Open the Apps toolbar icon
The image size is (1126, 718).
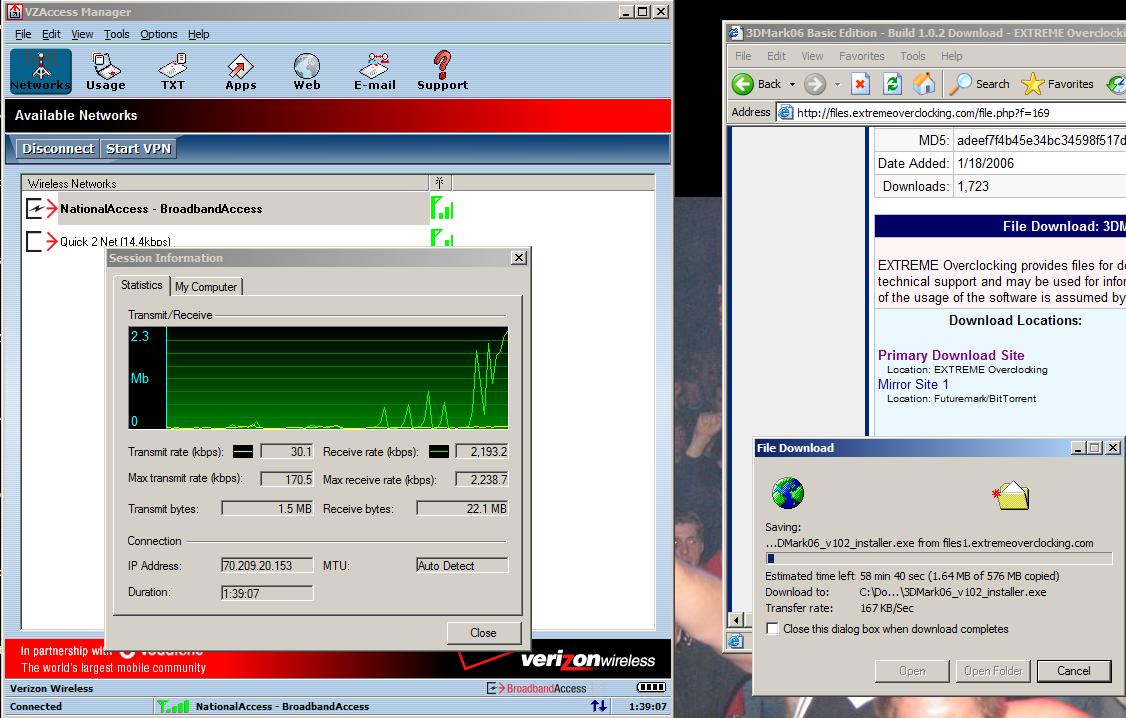point(241,71)
